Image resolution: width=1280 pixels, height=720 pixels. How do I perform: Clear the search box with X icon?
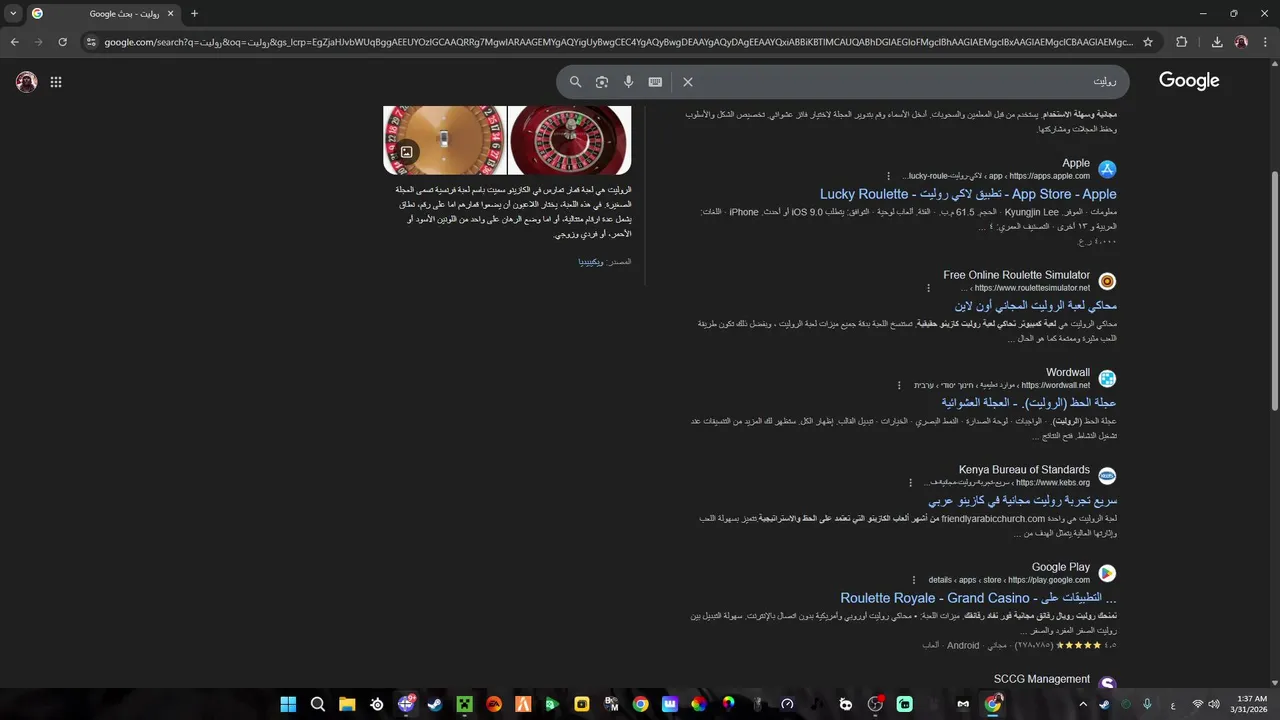click(688, 82)
